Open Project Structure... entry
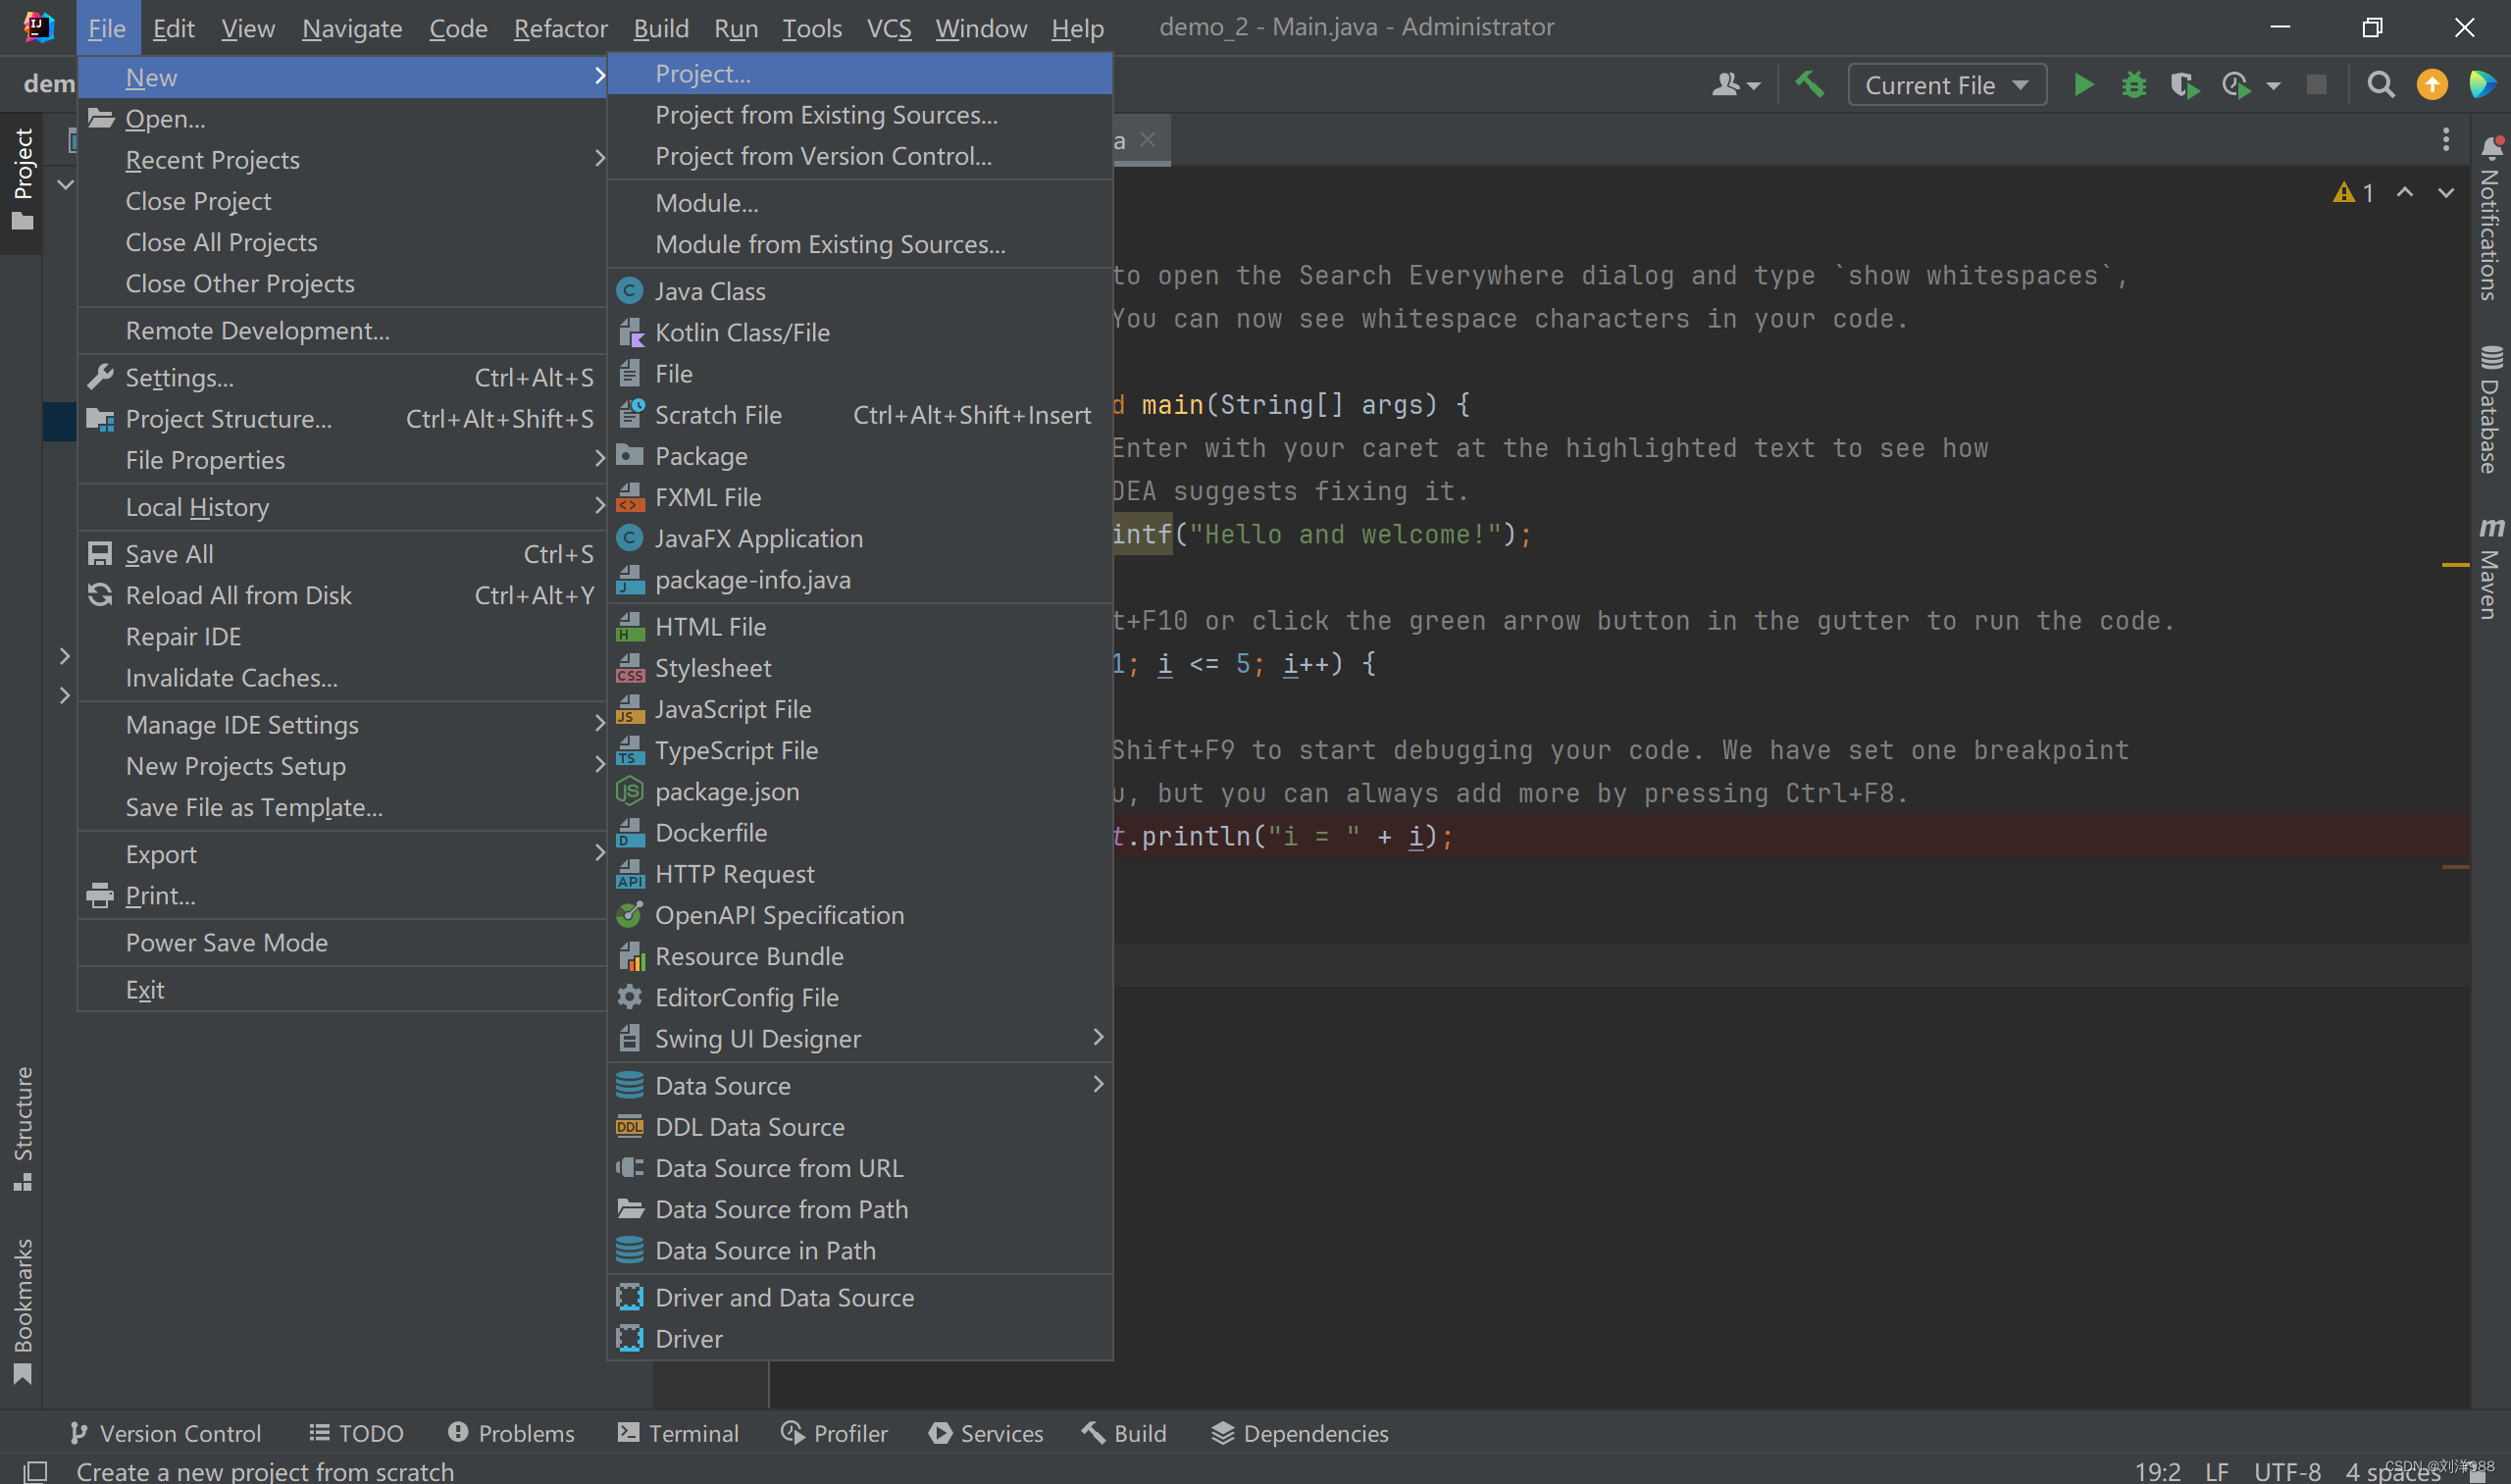Image resolution: width=2511 pixels, height=1484 pixels. point(343,419)
